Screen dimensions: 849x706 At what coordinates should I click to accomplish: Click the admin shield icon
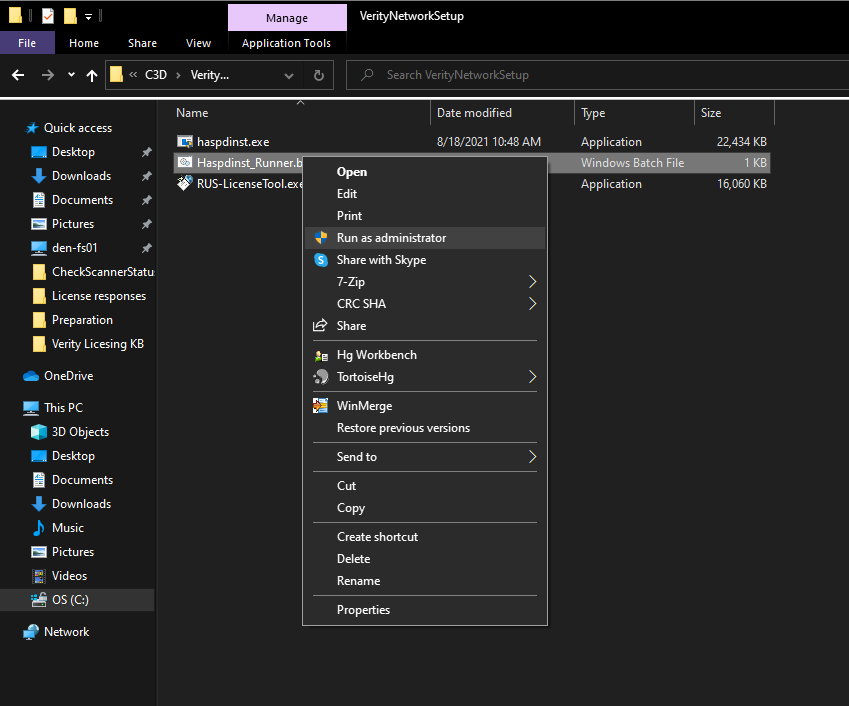(321, 238)
